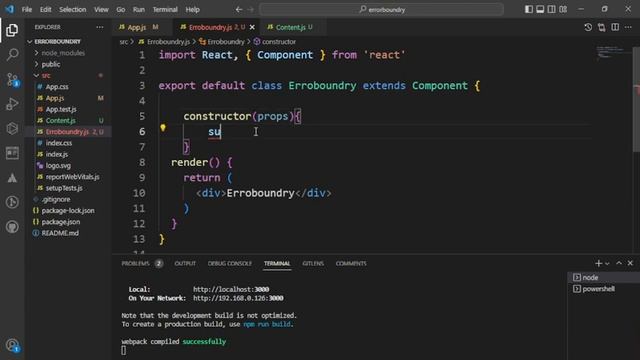
Task: Show the Debug Console tab
Action: click(230, 264)
